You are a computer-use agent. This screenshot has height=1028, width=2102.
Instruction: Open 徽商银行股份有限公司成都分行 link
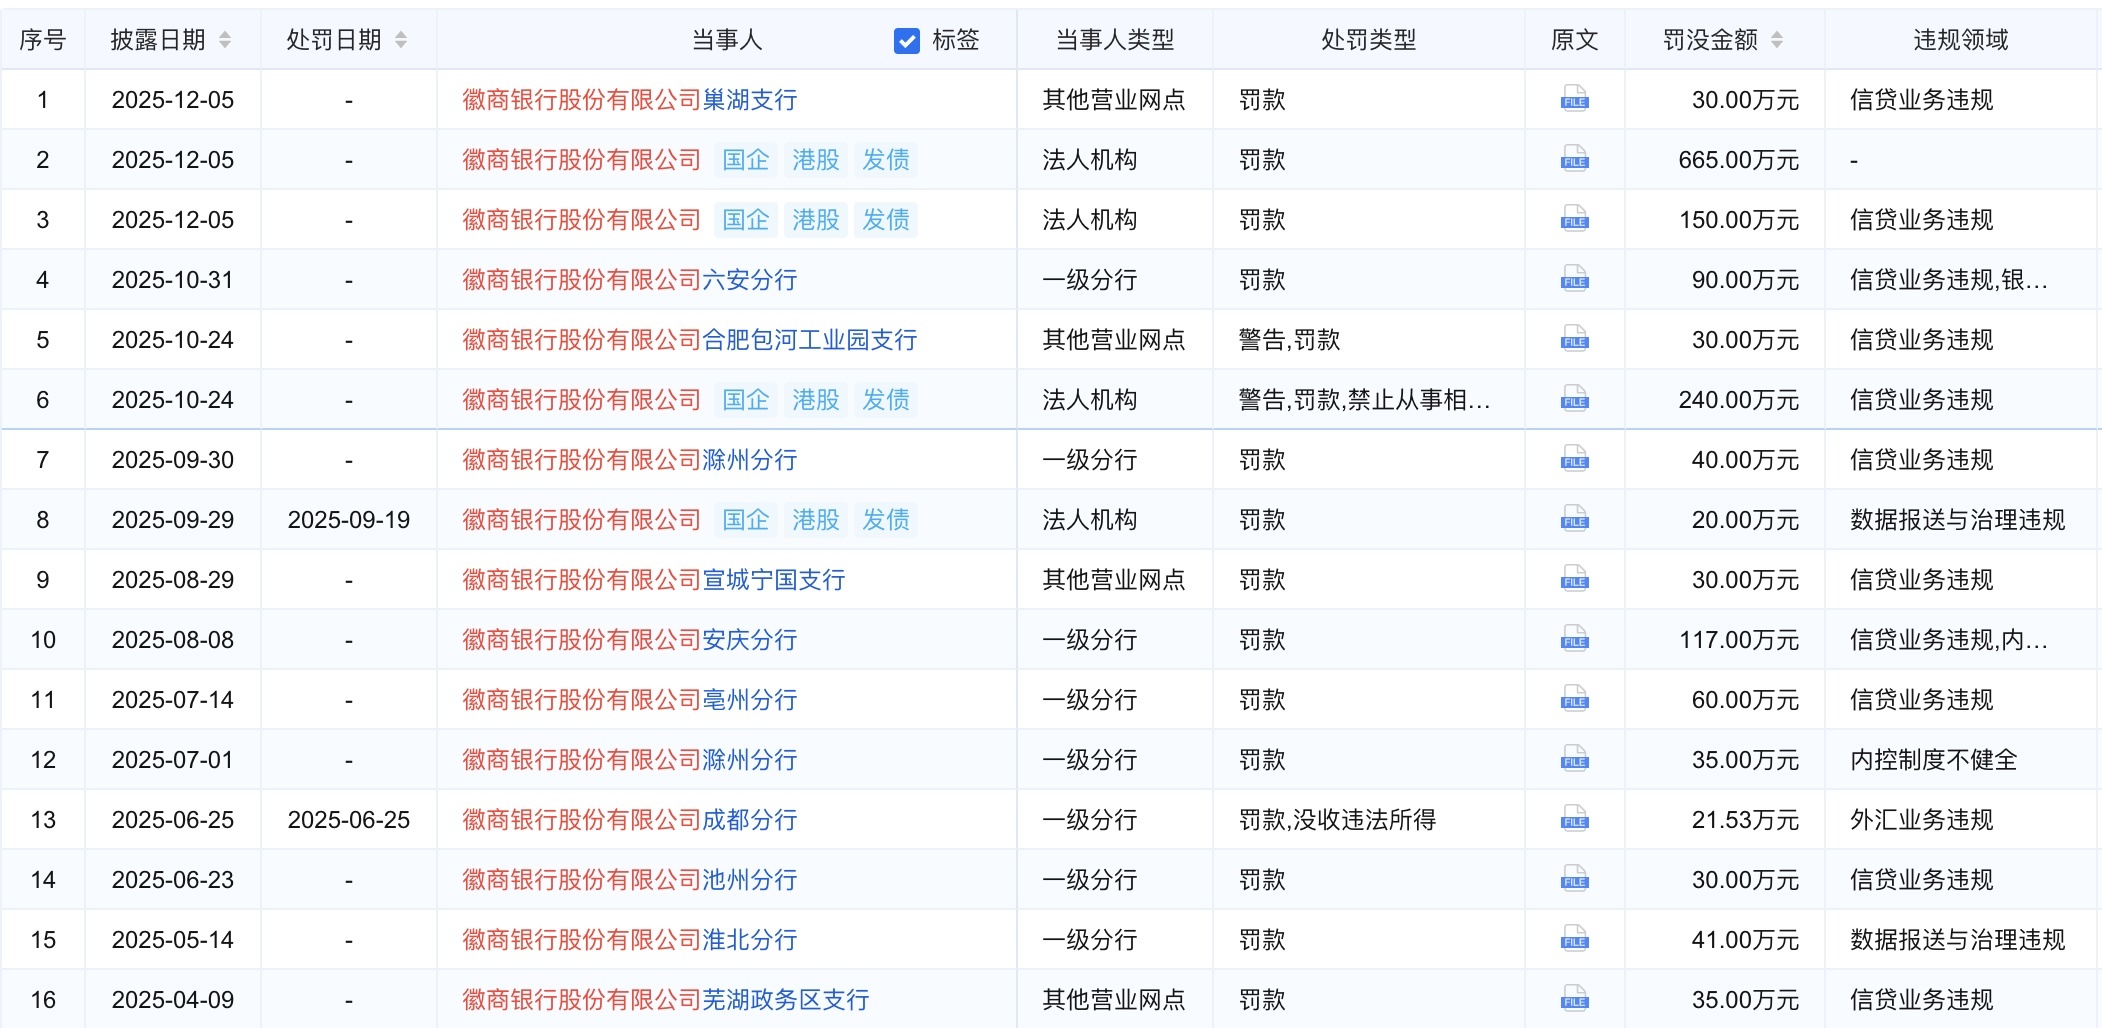[x=630, y=820]
